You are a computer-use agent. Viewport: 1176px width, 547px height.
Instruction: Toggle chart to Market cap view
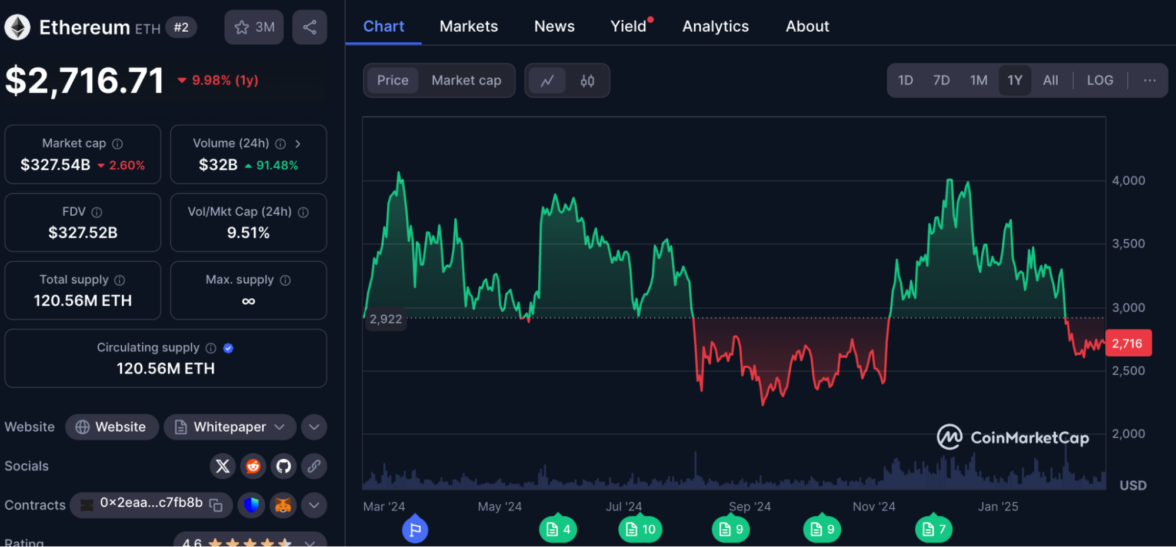(466, 80)
